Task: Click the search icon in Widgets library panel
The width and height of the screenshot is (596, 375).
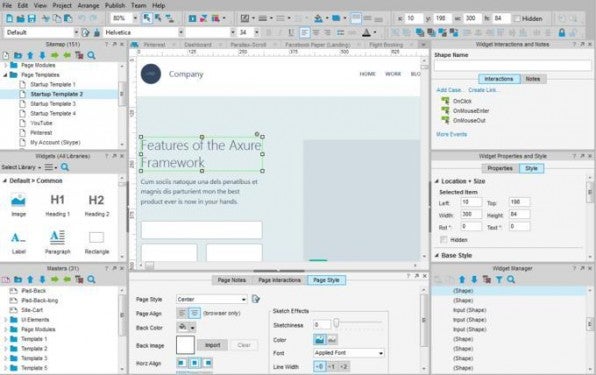Action: pyautogui.click(x=65, y=167)
